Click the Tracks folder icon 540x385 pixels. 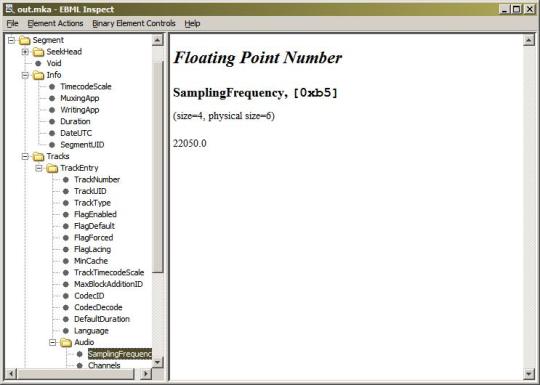tap(39, 157)
